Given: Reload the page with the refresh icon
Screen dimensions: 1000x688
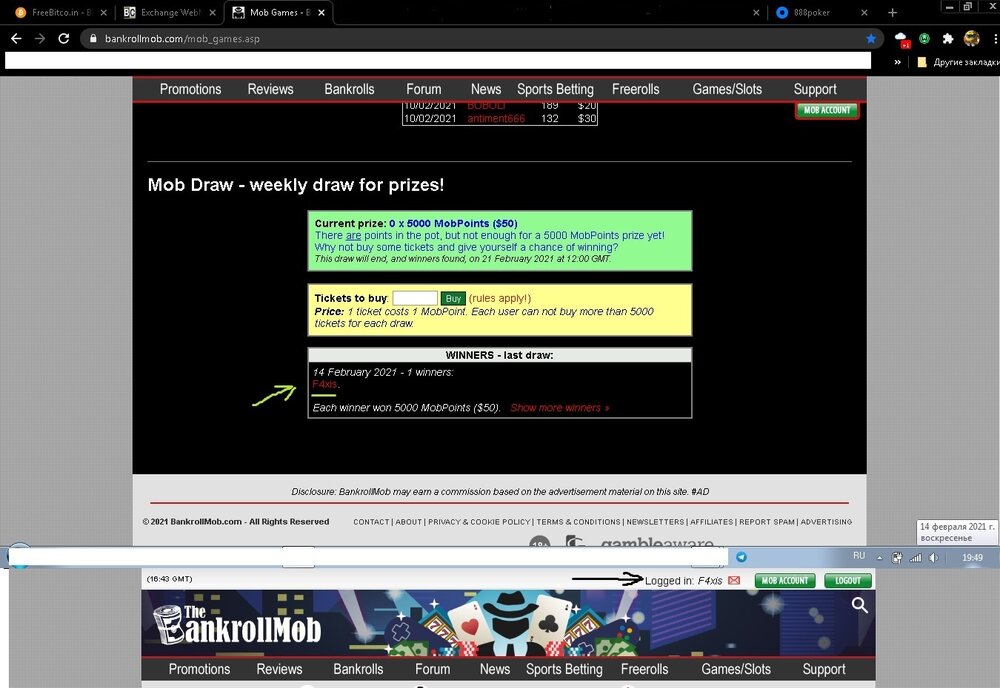Looking at the screenshot, I should click(64, 39).
